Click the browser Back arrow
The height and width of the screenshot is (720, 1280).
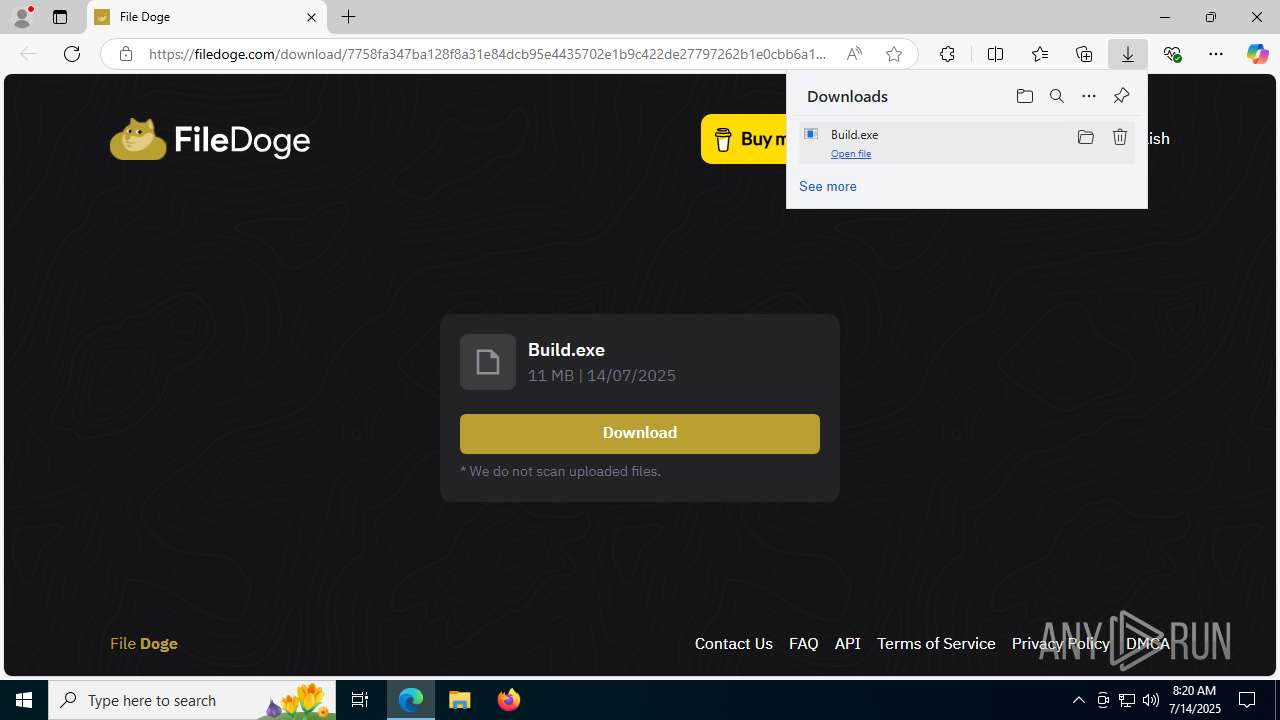pyautogui.click(x=28, y=54)
